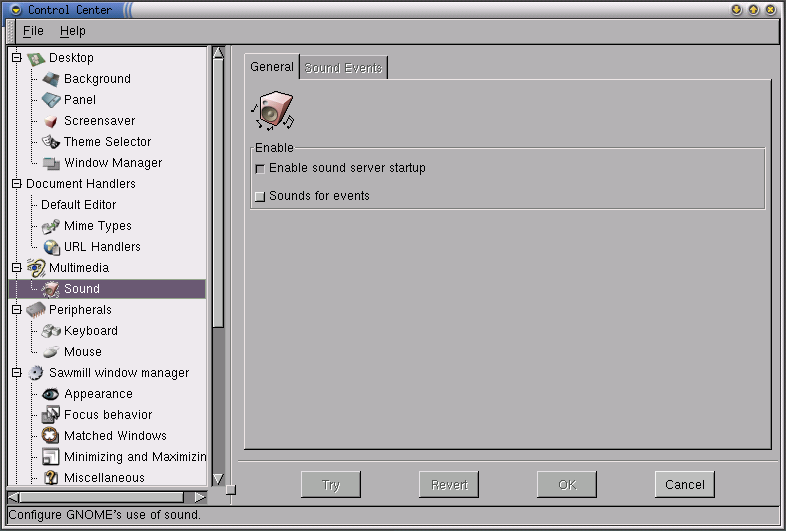Viewport: 786px width, 531px height.
Task: Open the Mime Types icon
Action: pos(51,226)
